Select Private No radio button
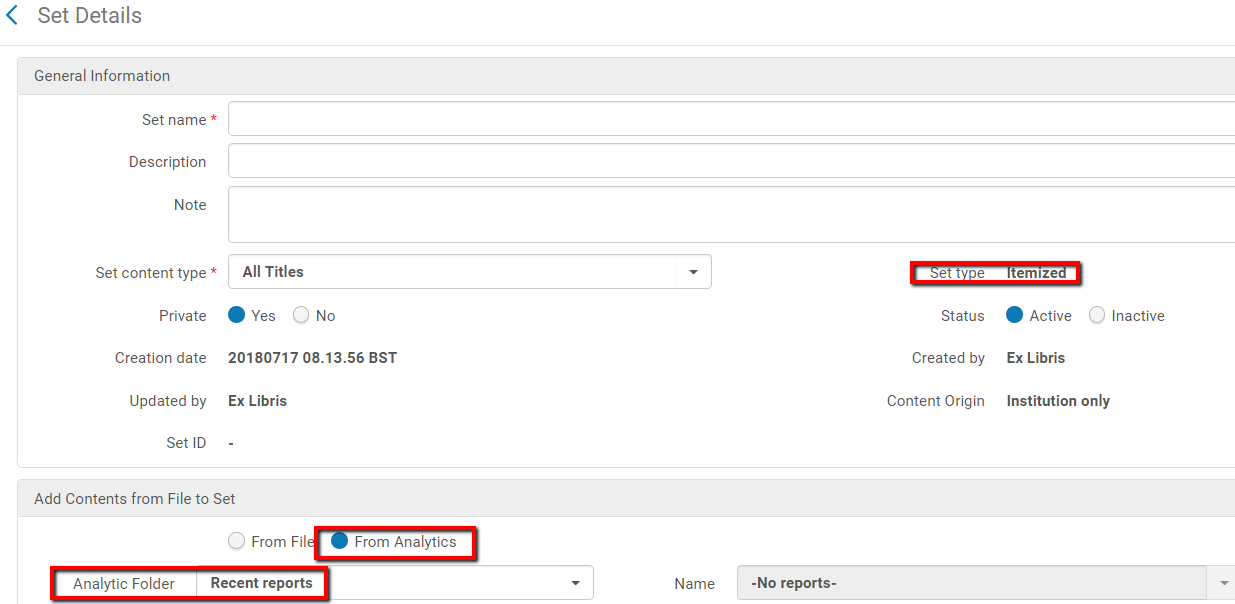Image resolution: width=1235 pixels, height=604 pixels. [x=301, y=315]
